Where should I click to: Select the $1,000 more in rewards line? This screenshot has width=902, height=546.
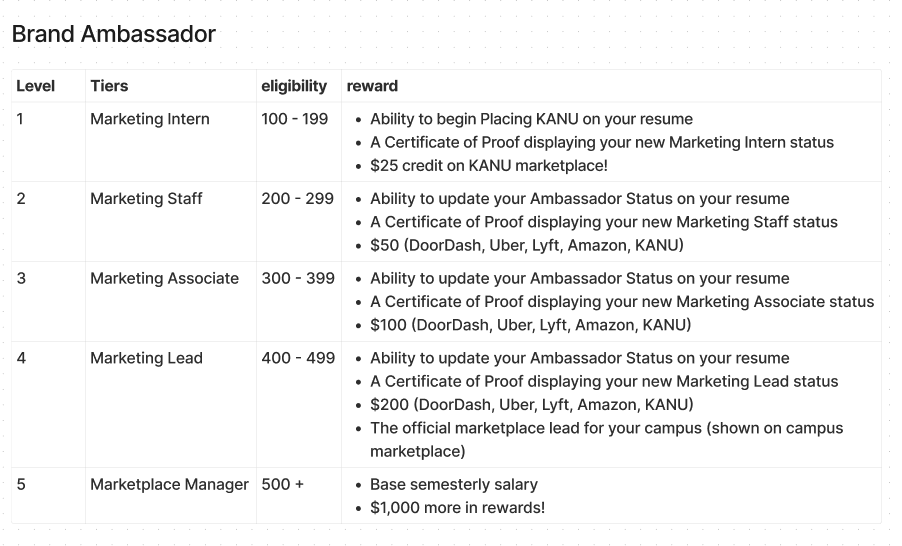pos(457,507)
